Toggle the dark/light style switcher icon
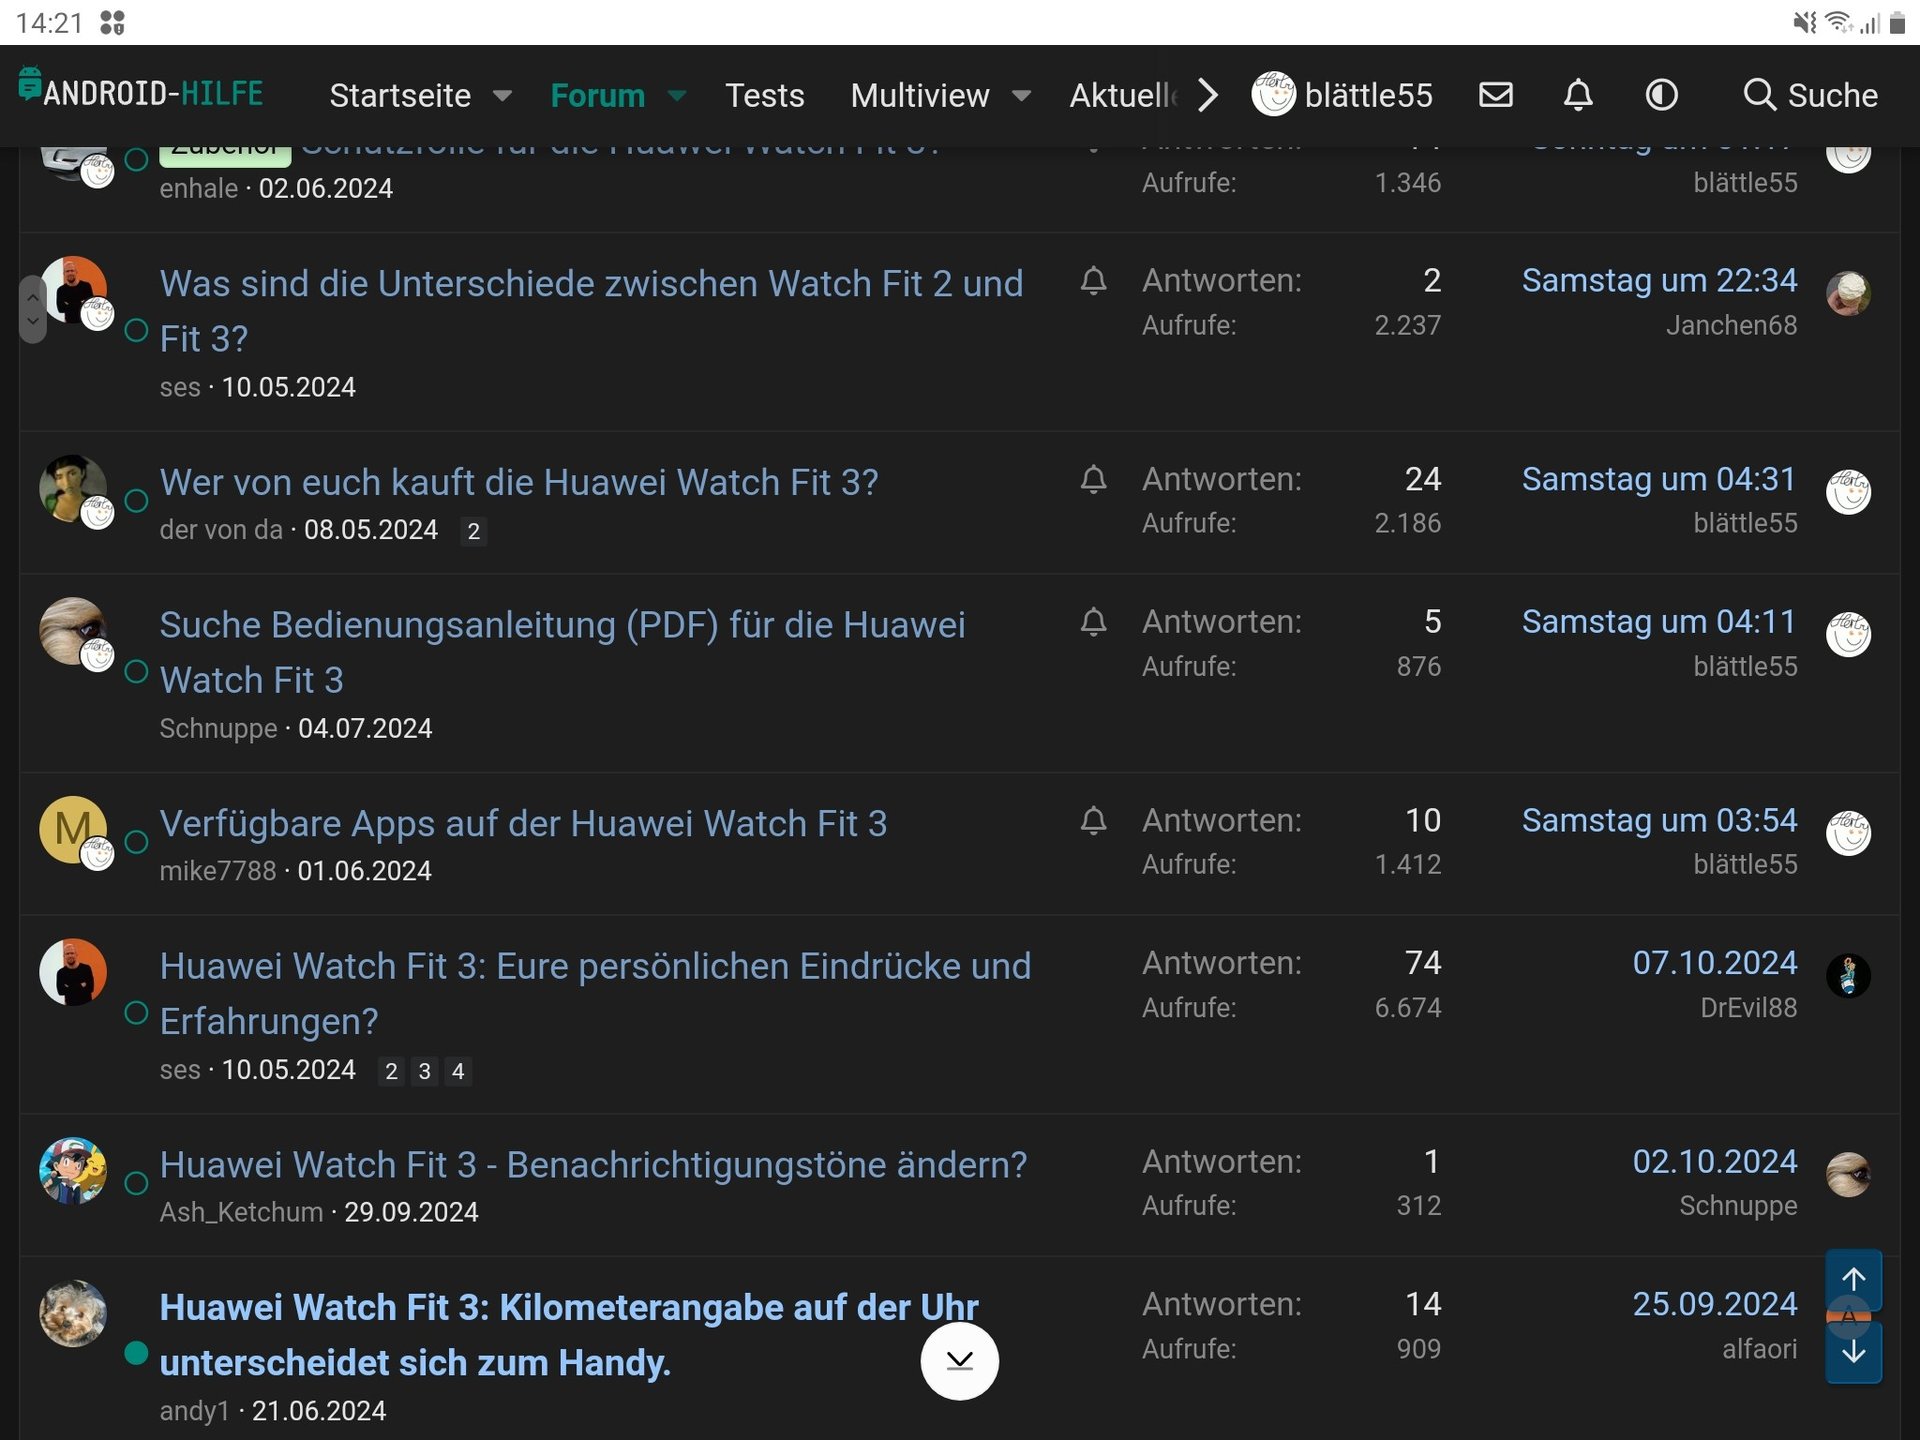Viewport: 1920px width, 1440px height. click(1661, 95)
